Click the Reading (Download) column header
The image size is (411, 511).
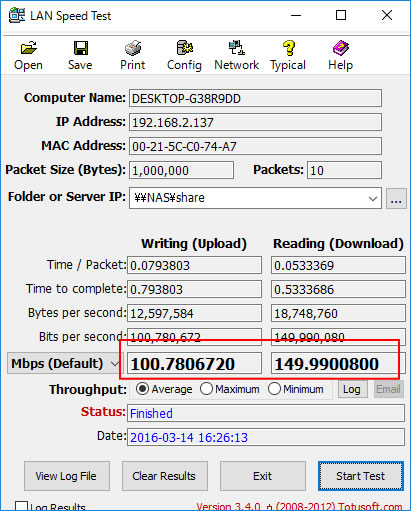338,244
